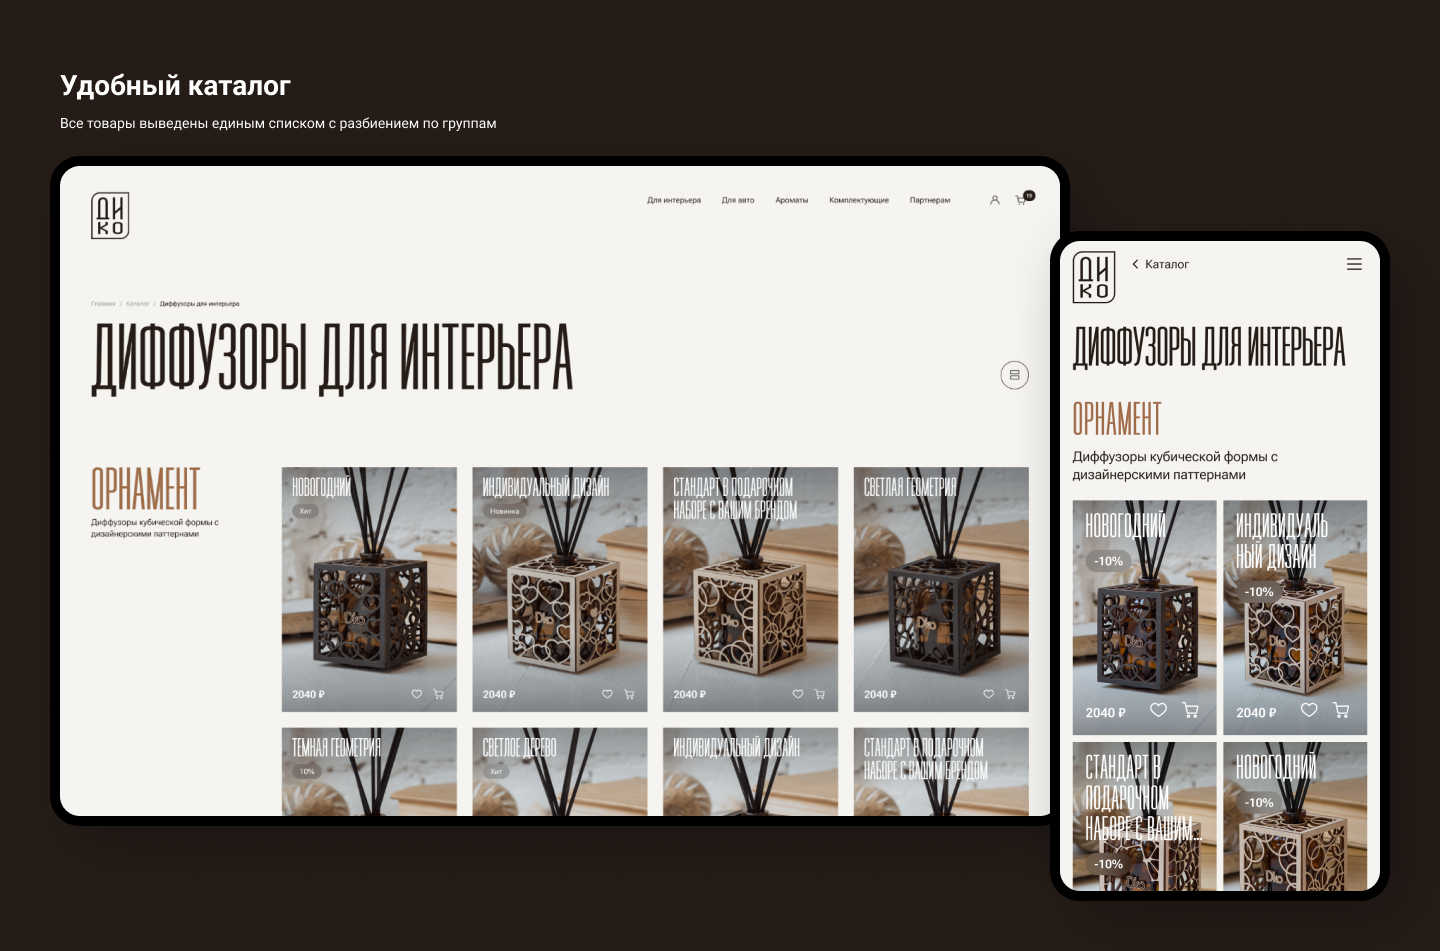Viewport: 1440px width, 951px height.
Task: Favorite desktop Стандарт в подарочном наборе, top row
Action: (798, 694)
